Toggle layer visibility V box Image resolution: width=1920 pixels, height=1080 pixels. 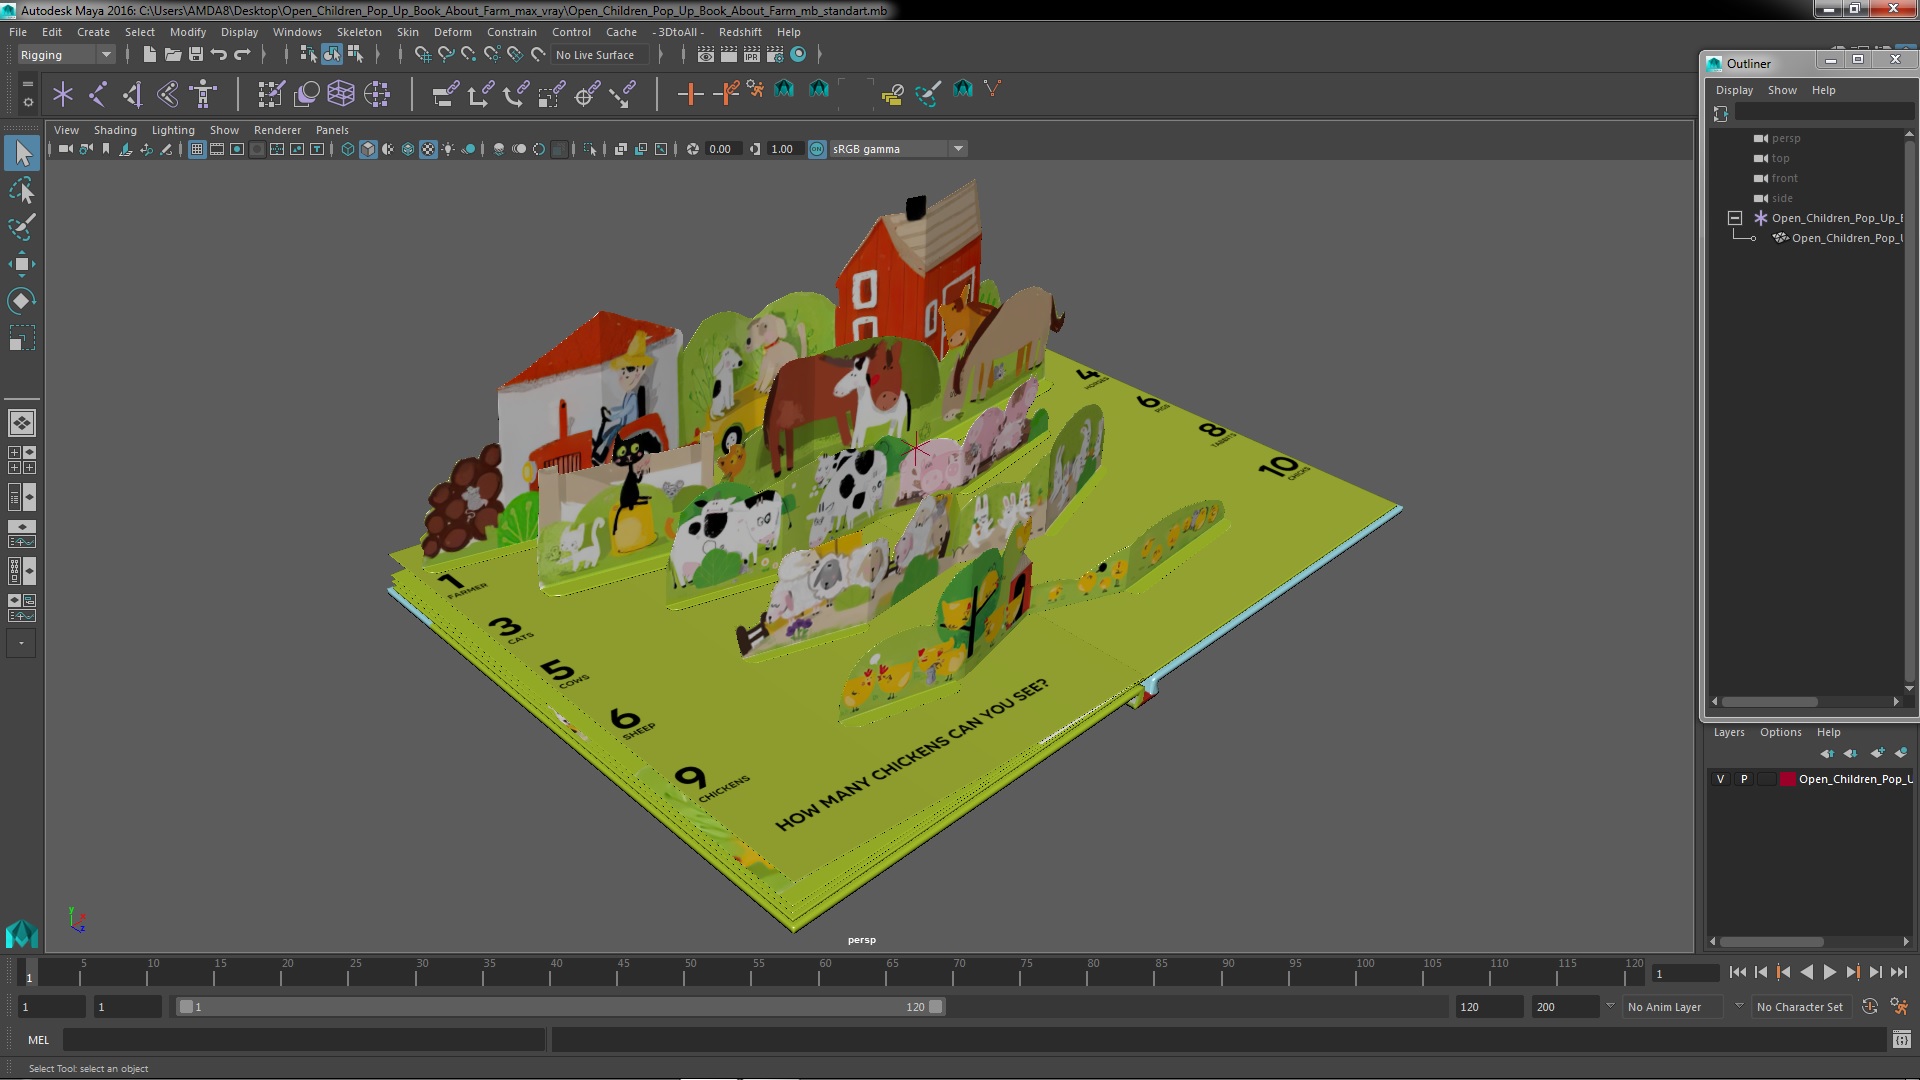[1720, 779]
